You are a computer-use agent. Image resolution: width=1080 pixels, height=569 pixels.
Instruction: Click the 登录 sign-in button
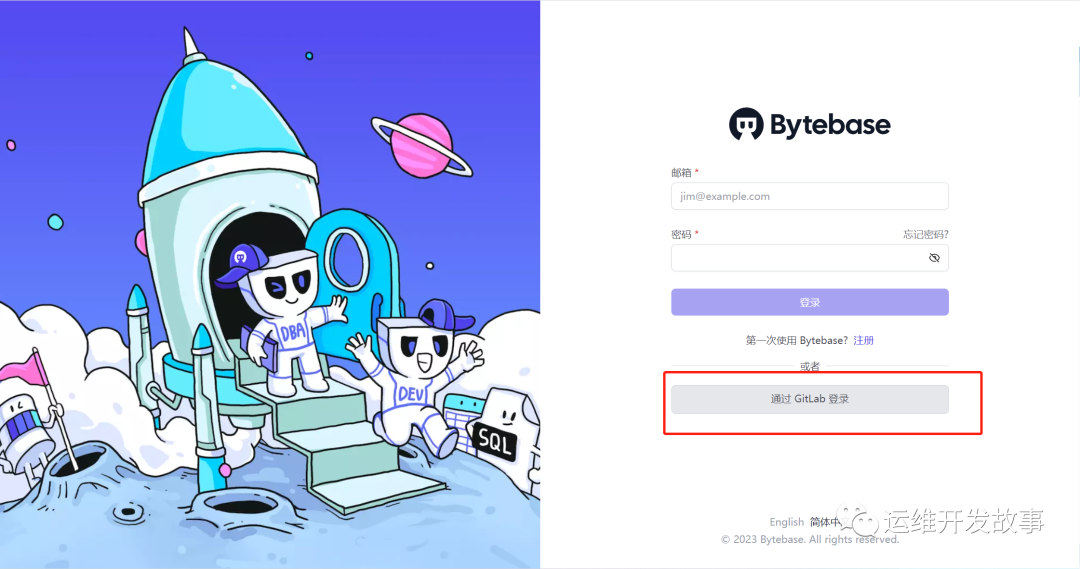coord(809,302)
